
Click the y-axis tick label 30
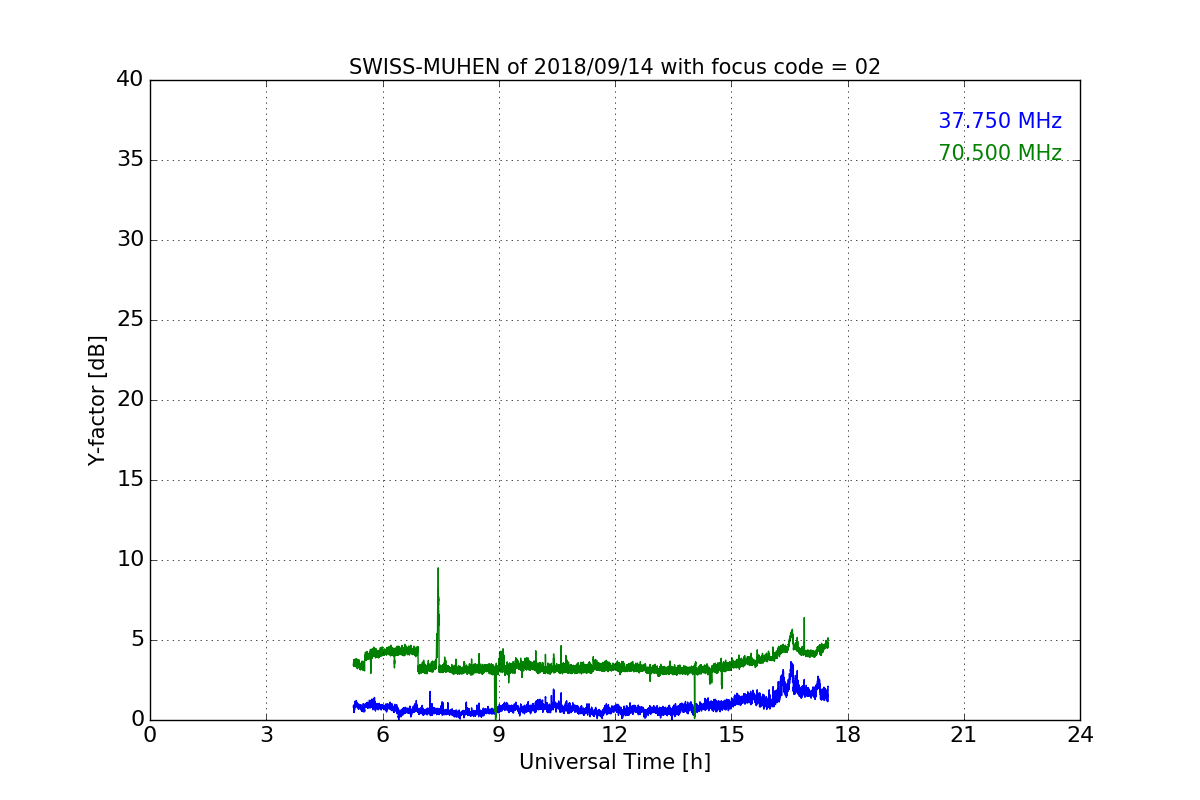[129, 240]
